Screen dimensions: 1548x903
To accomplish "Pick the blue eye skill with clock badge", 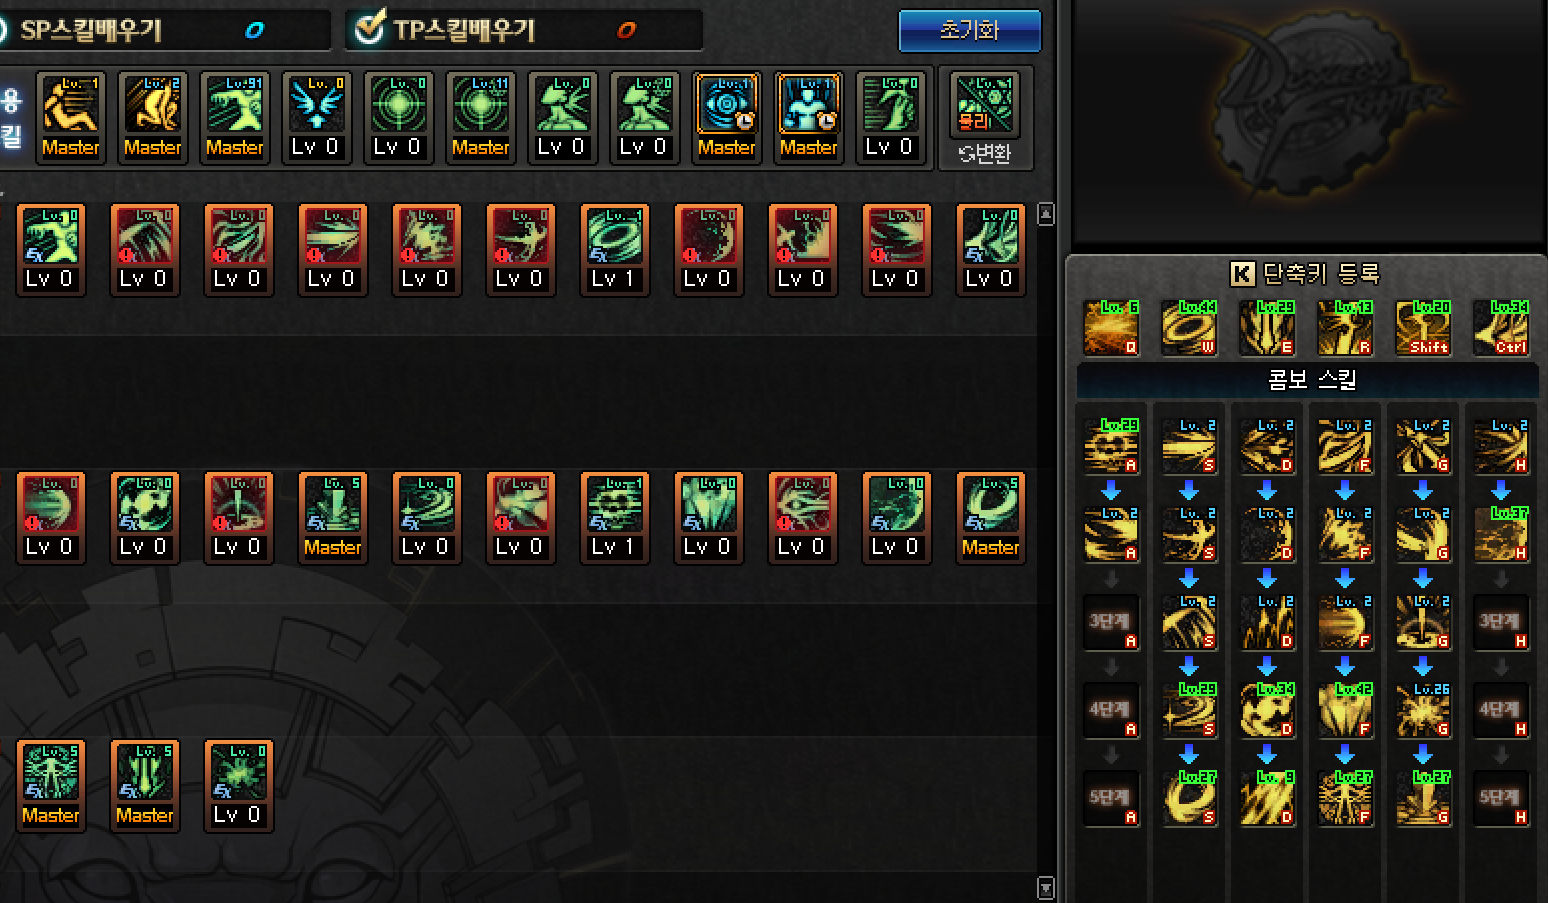I will point(726,117).
